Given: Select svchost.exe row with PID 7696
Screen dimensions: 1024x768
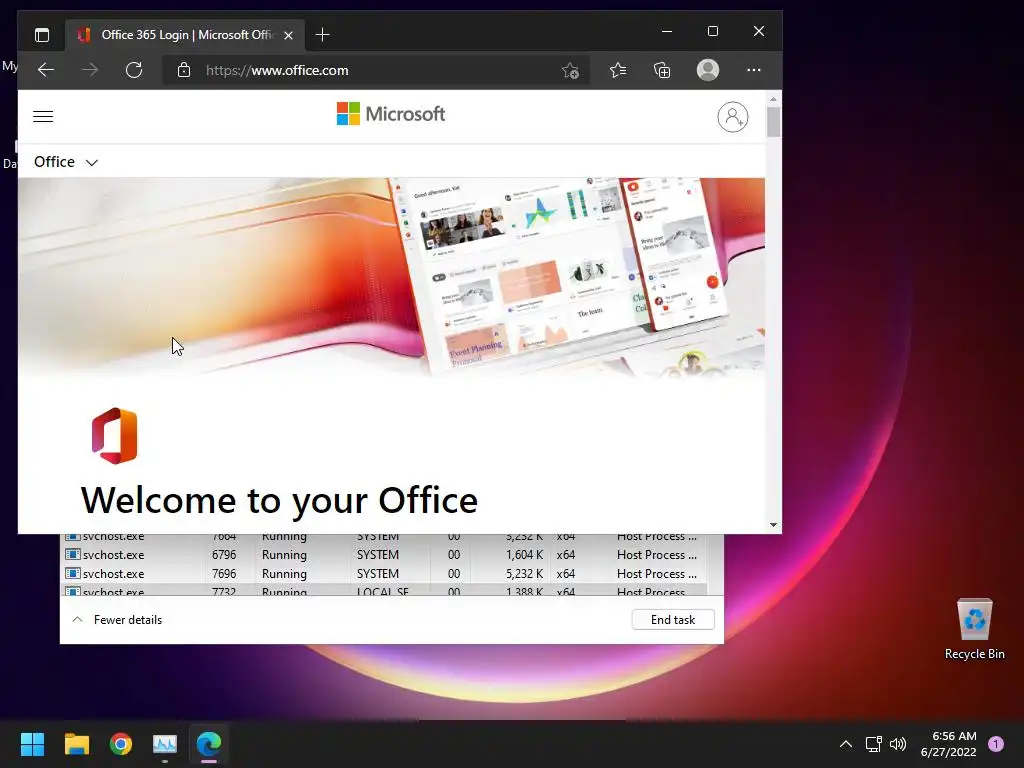Looking at the screenshot, I should (x=384, y=573).
